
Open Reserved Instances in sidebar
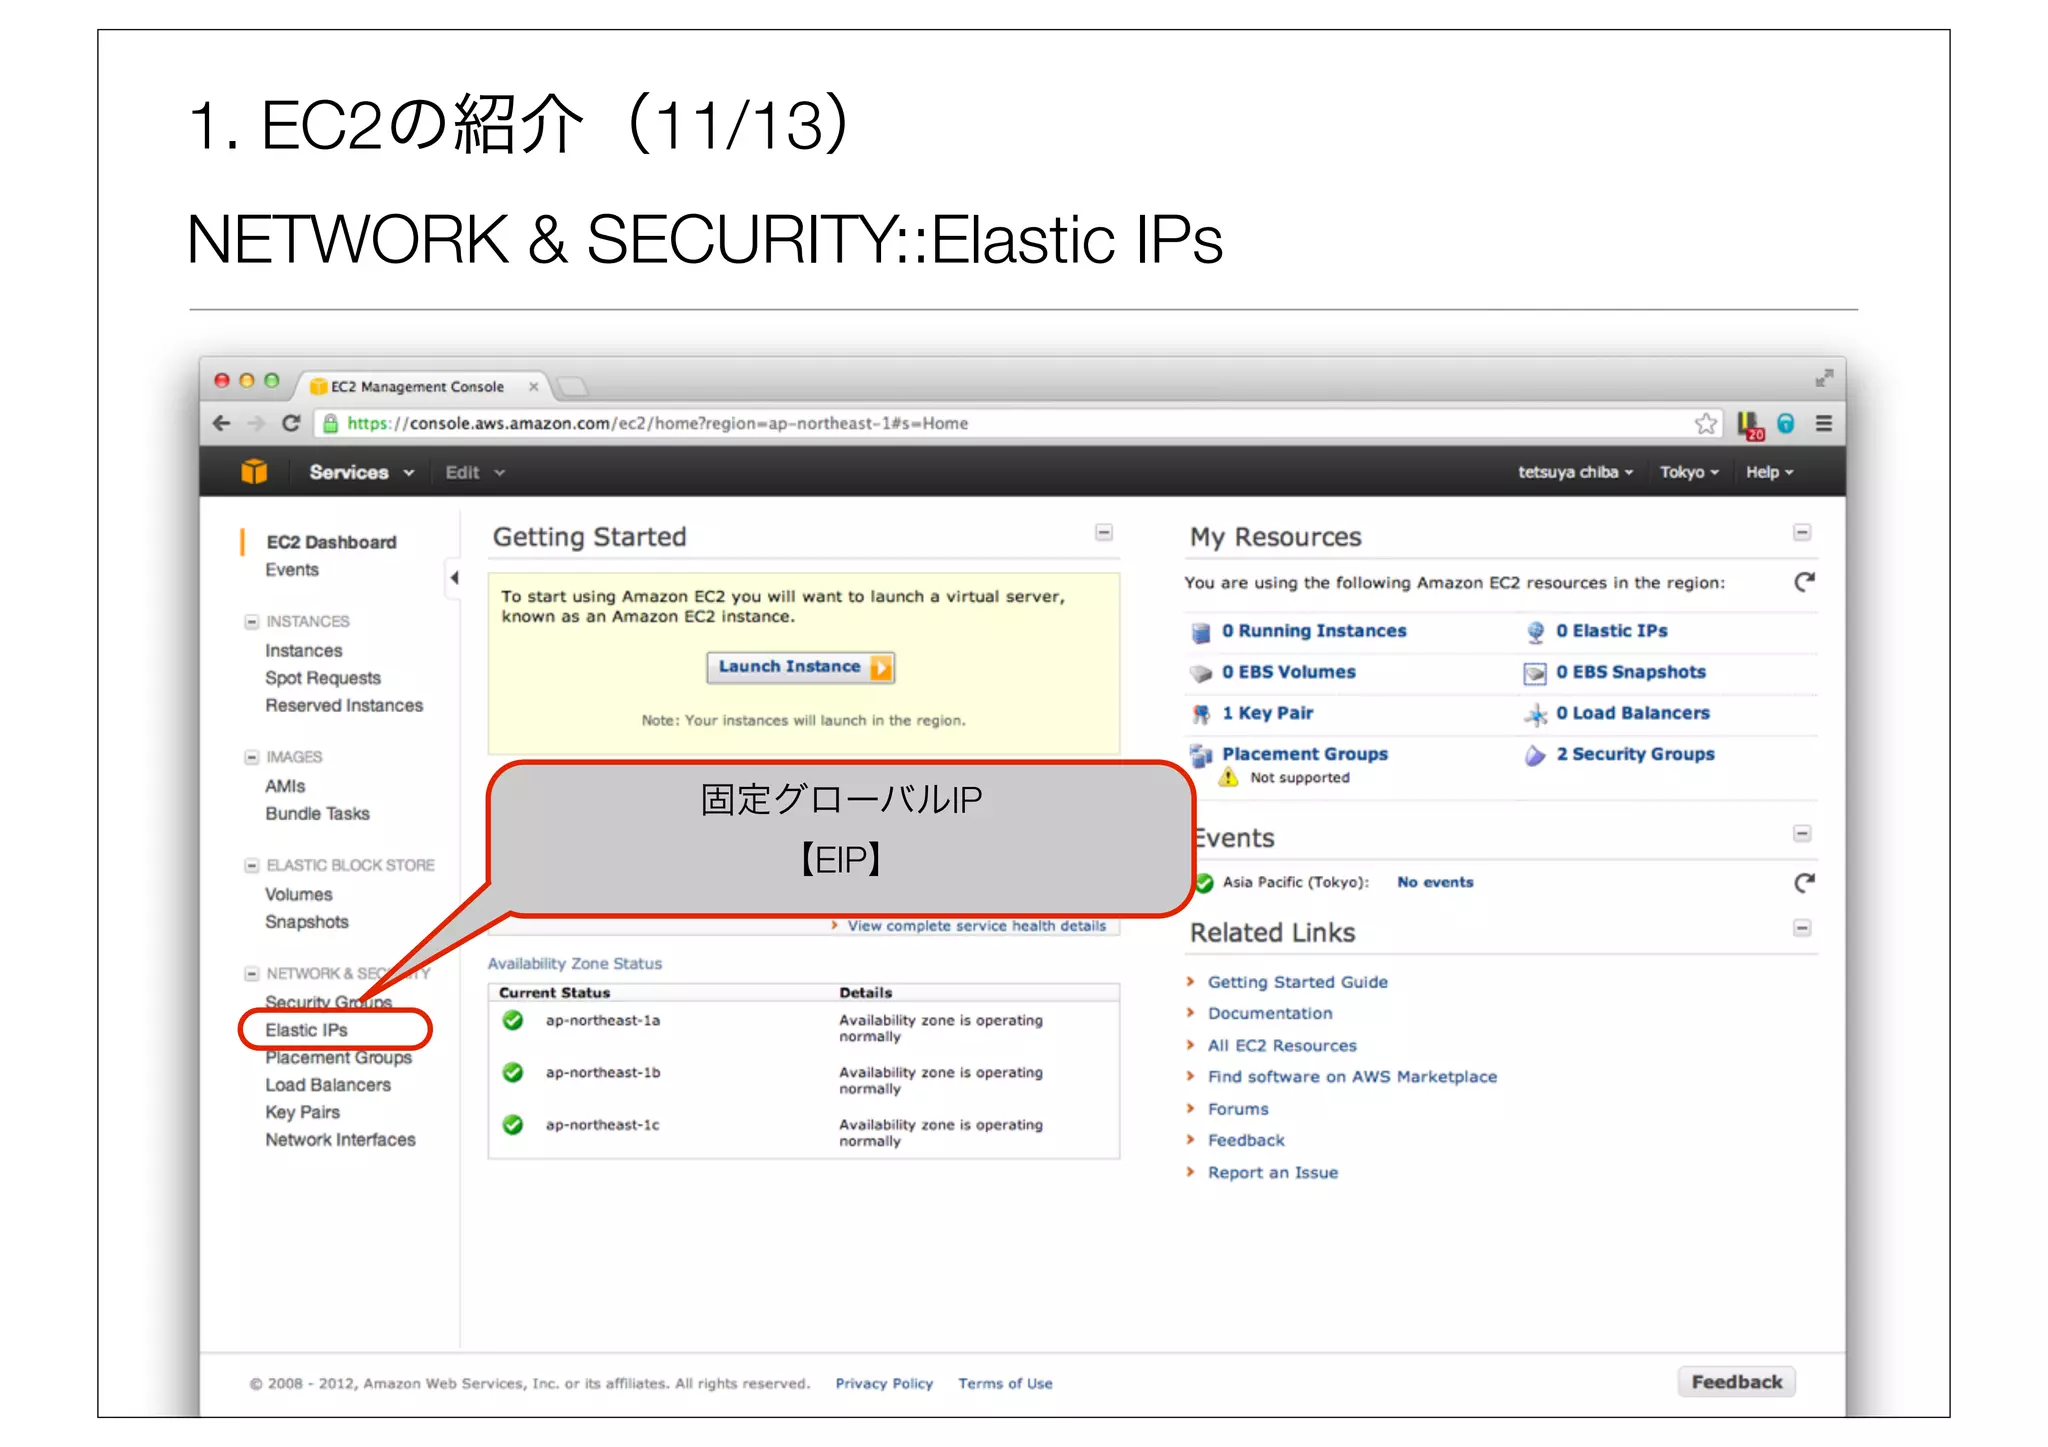(x=344, y=706)
